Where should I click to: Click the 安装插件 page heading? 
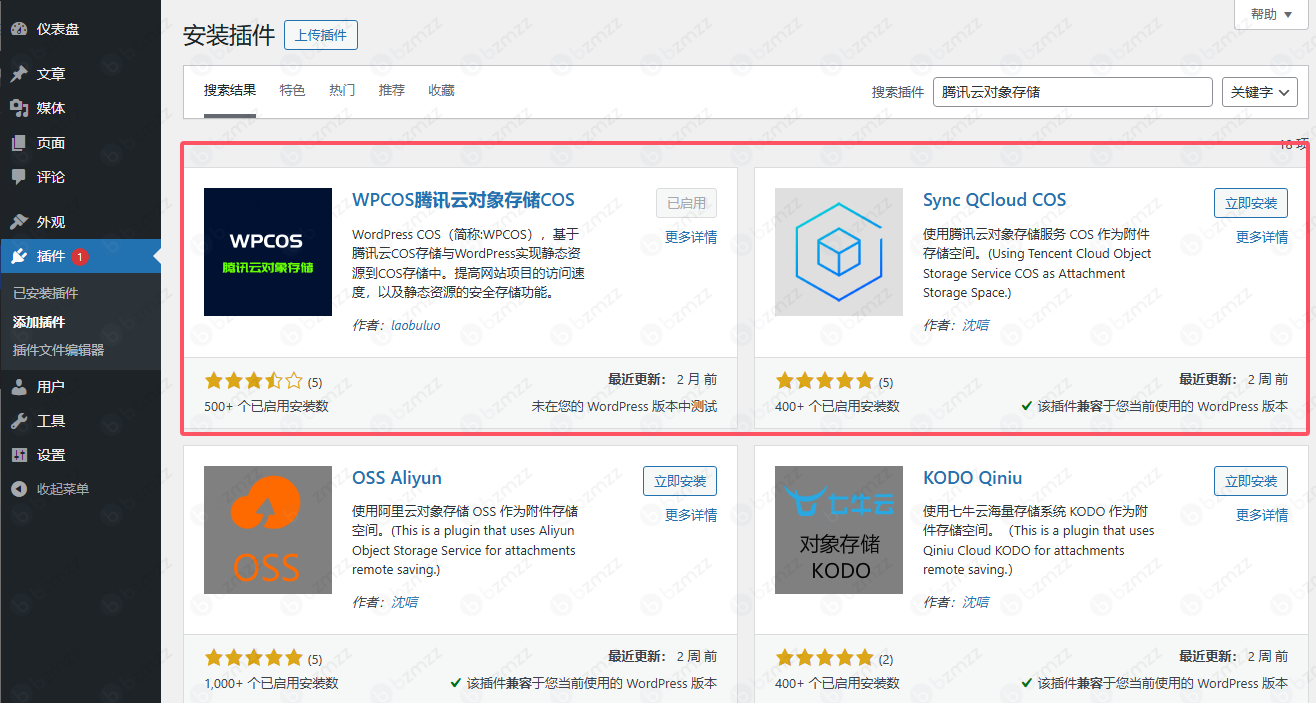click(x=229, y=35)
